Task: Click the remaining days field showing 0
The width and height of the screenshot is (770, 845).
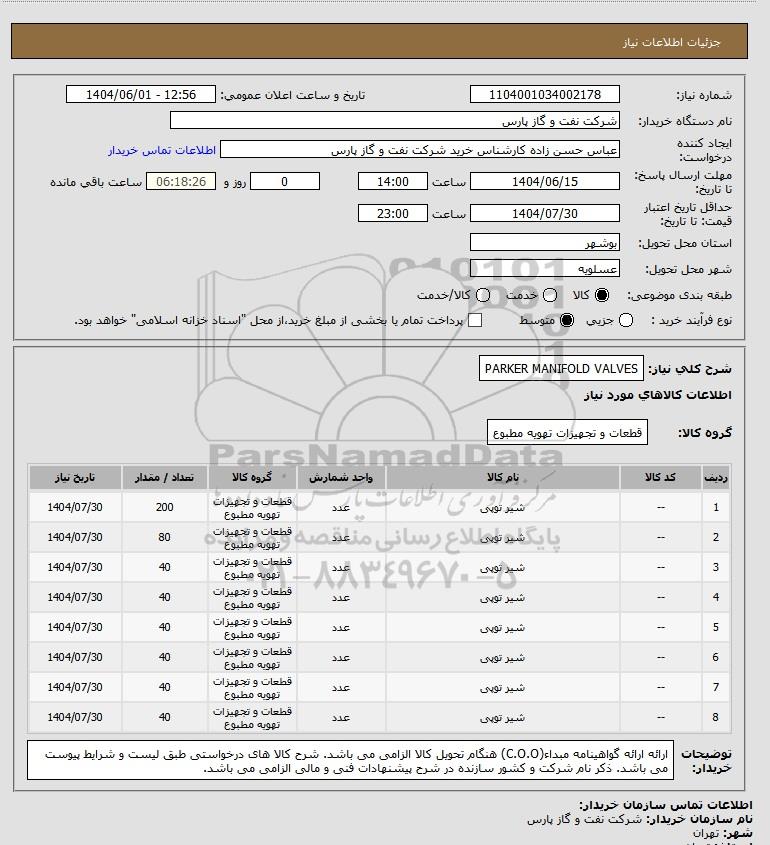Action: [x=285, y=181]
